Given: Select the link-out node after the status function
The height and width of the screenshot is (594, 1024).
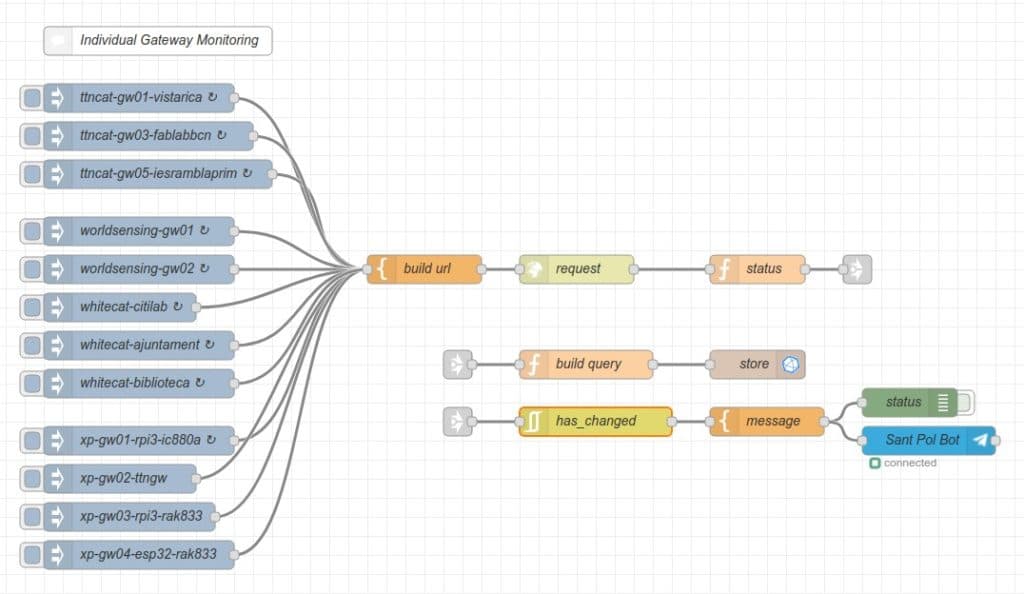Looking at the screenshot, I should (860, 269).
